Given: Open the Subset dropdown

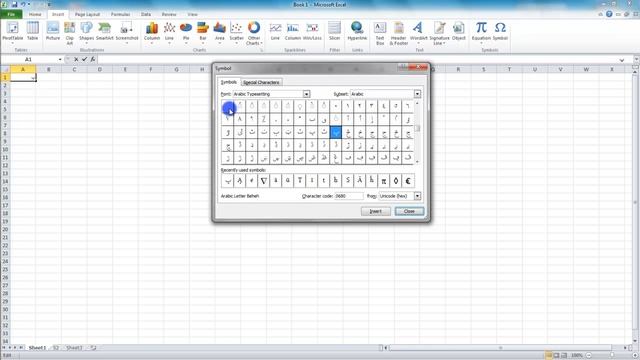Looking at the screenshot, I should coord(417,94).
